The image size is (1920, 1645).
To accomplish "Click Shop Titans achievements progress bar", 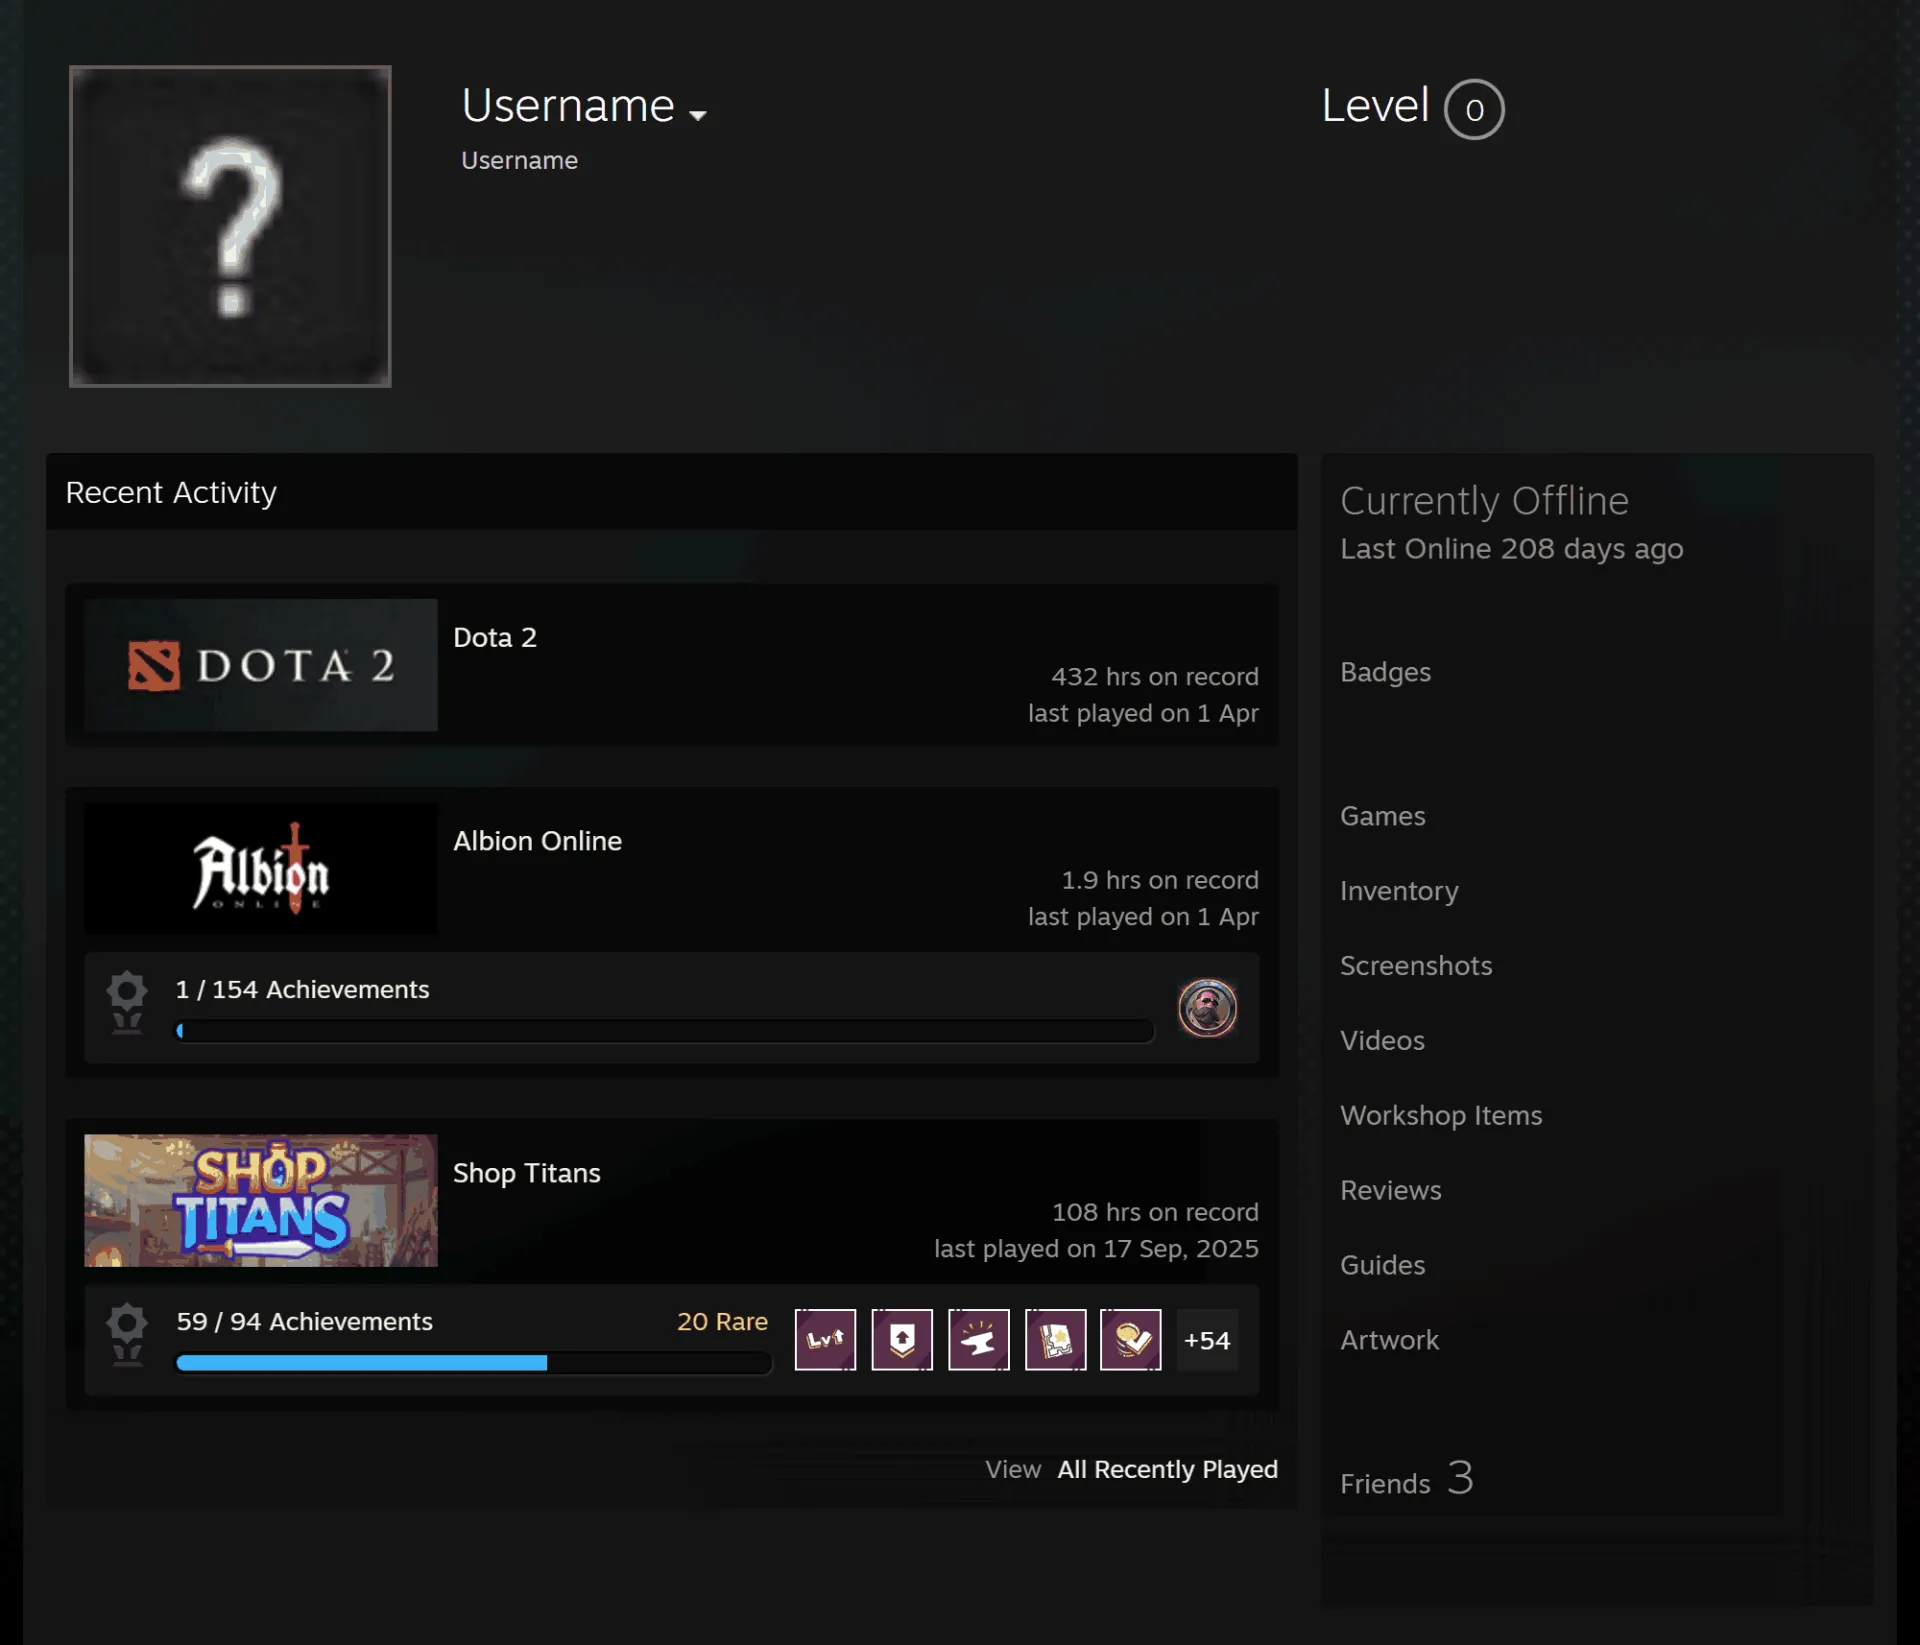I will [474, 1363].
